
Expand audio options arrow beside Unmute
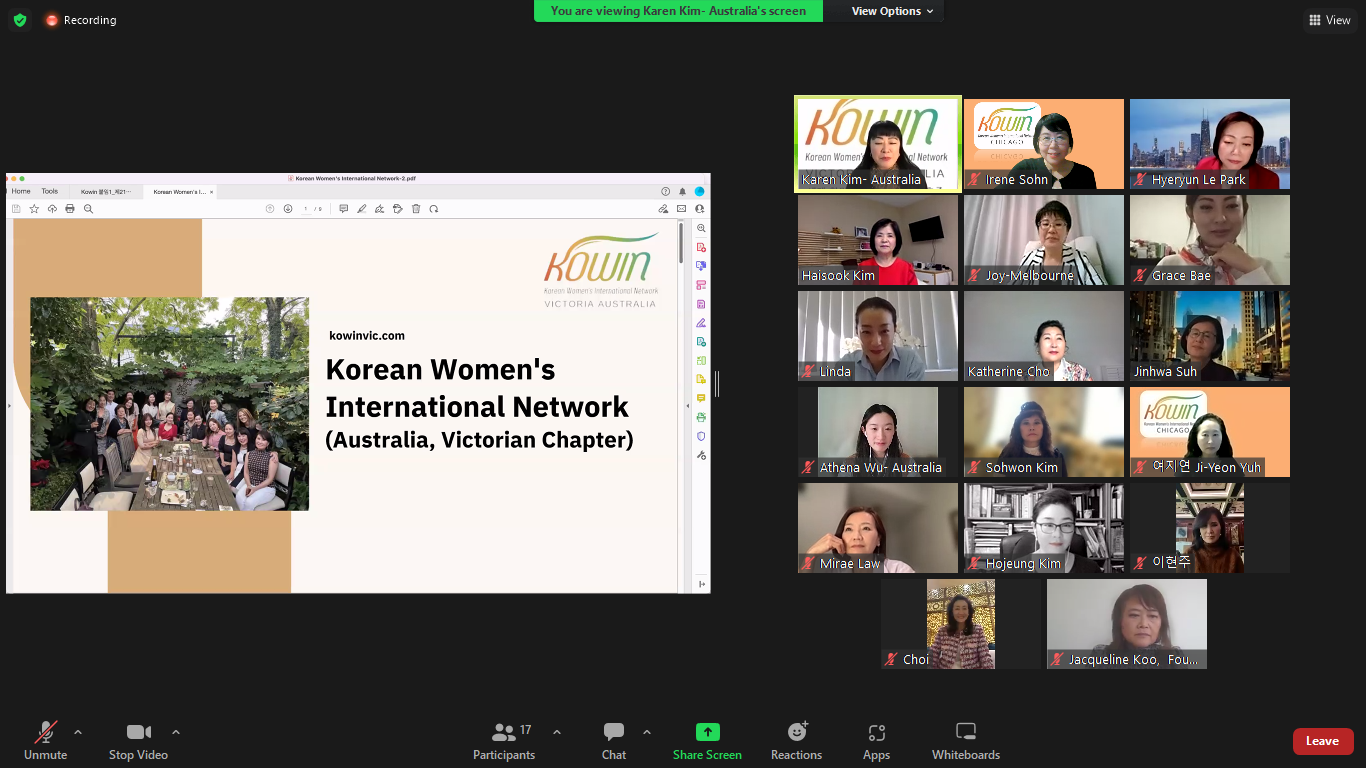(x=78, y=732)
